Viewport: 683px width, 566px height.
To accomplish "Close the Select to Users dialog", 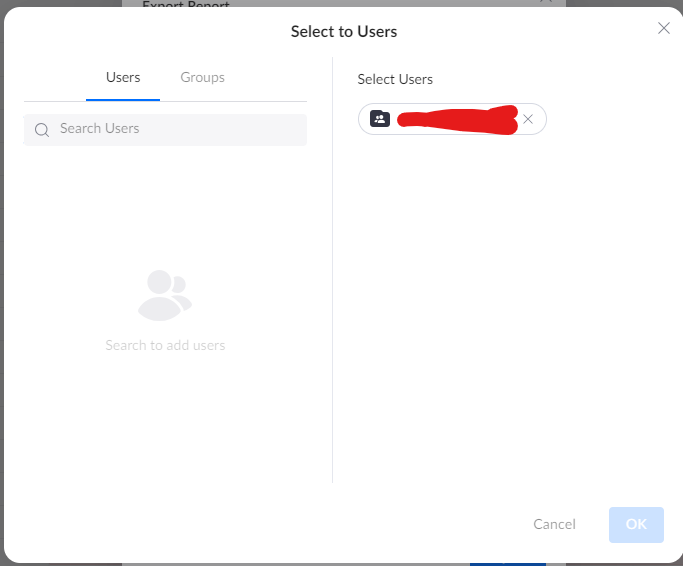I will (x=663, y=28).
